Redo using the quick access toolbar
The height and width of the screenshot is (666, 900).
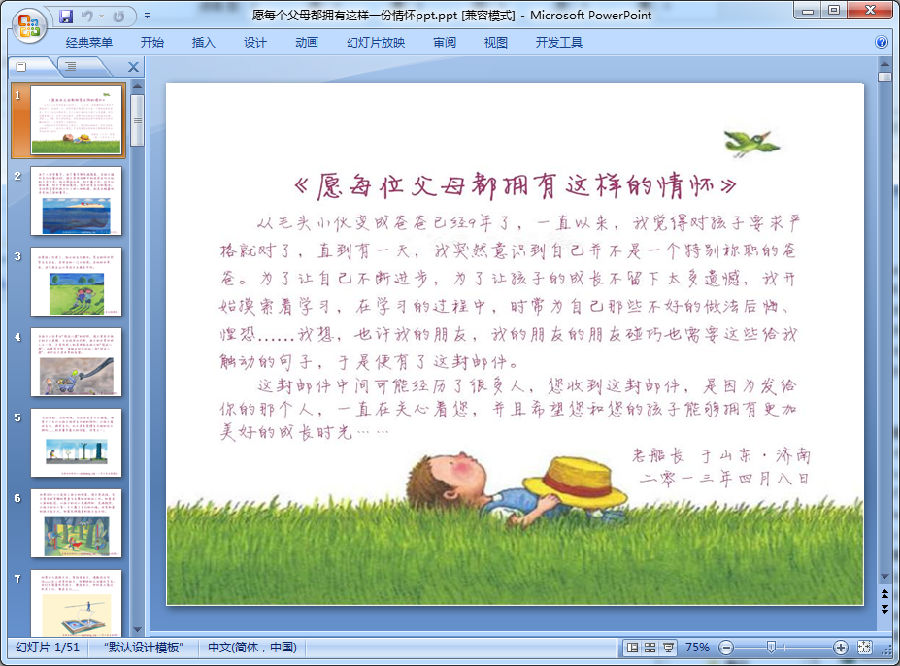118,17
